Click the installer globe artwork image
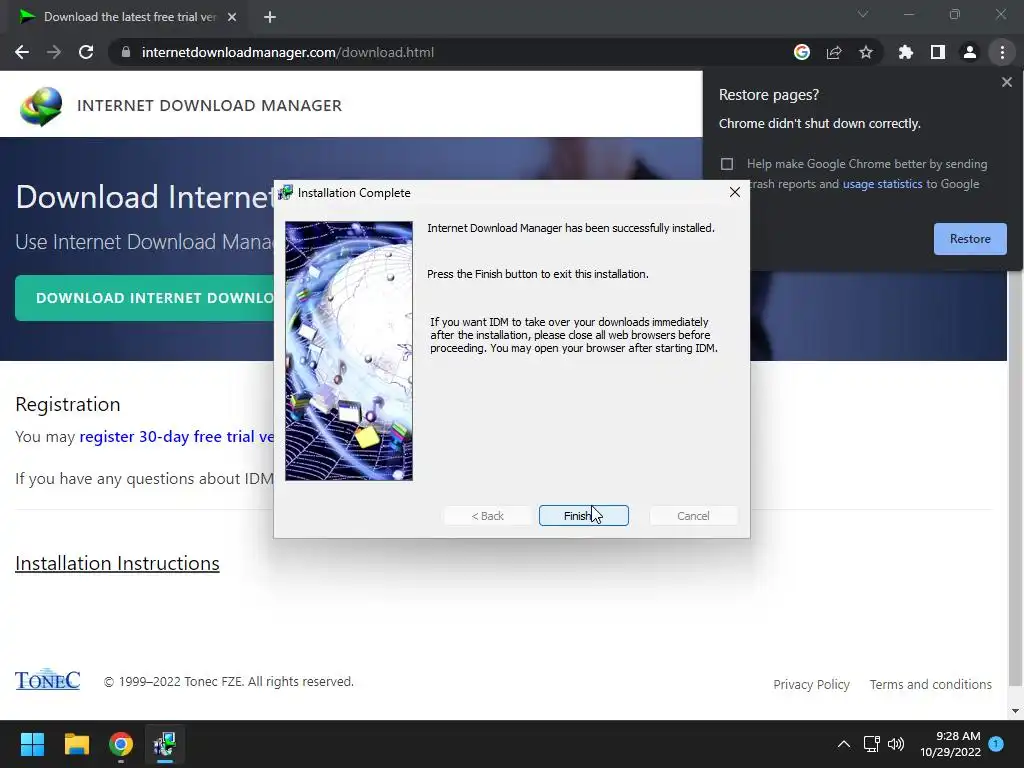This screenshot has height=768, width=1024. [x=349, y=351]
